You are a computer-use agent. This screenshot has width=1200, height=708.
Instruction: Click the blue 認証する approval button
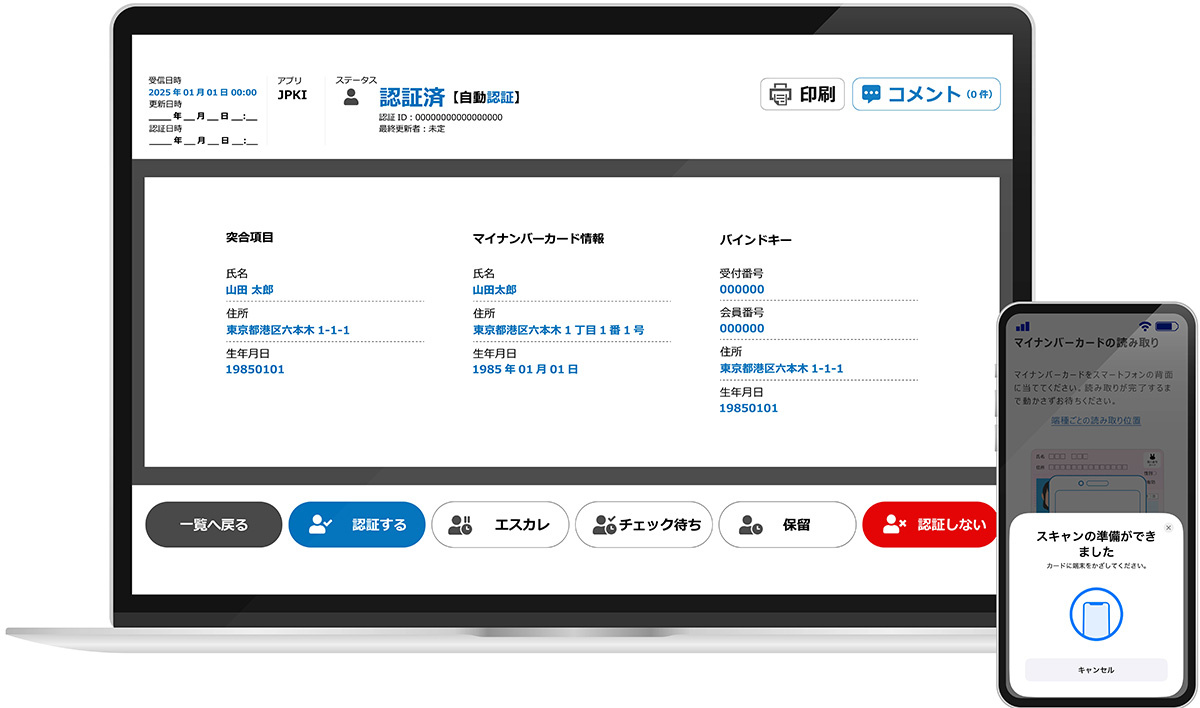click(x=356, y=524)
